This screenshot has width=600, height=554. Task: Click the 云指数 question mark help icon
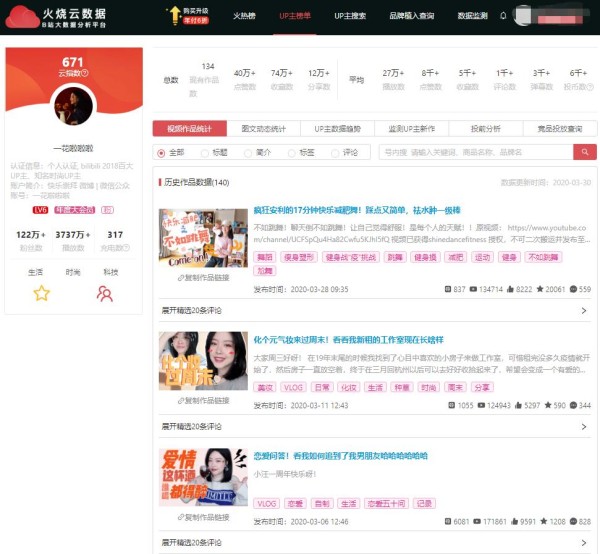click(x=85, y=73)
